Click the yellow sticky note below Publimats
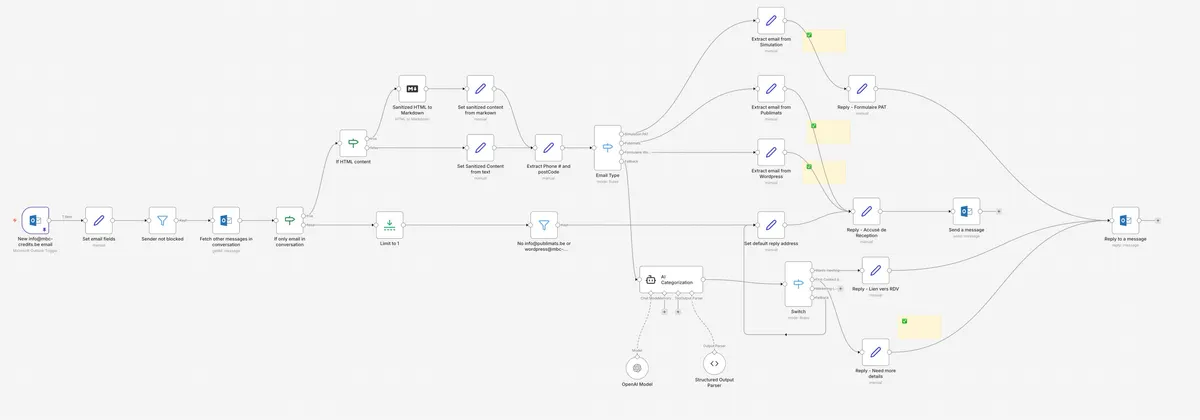 coord(829,132)
